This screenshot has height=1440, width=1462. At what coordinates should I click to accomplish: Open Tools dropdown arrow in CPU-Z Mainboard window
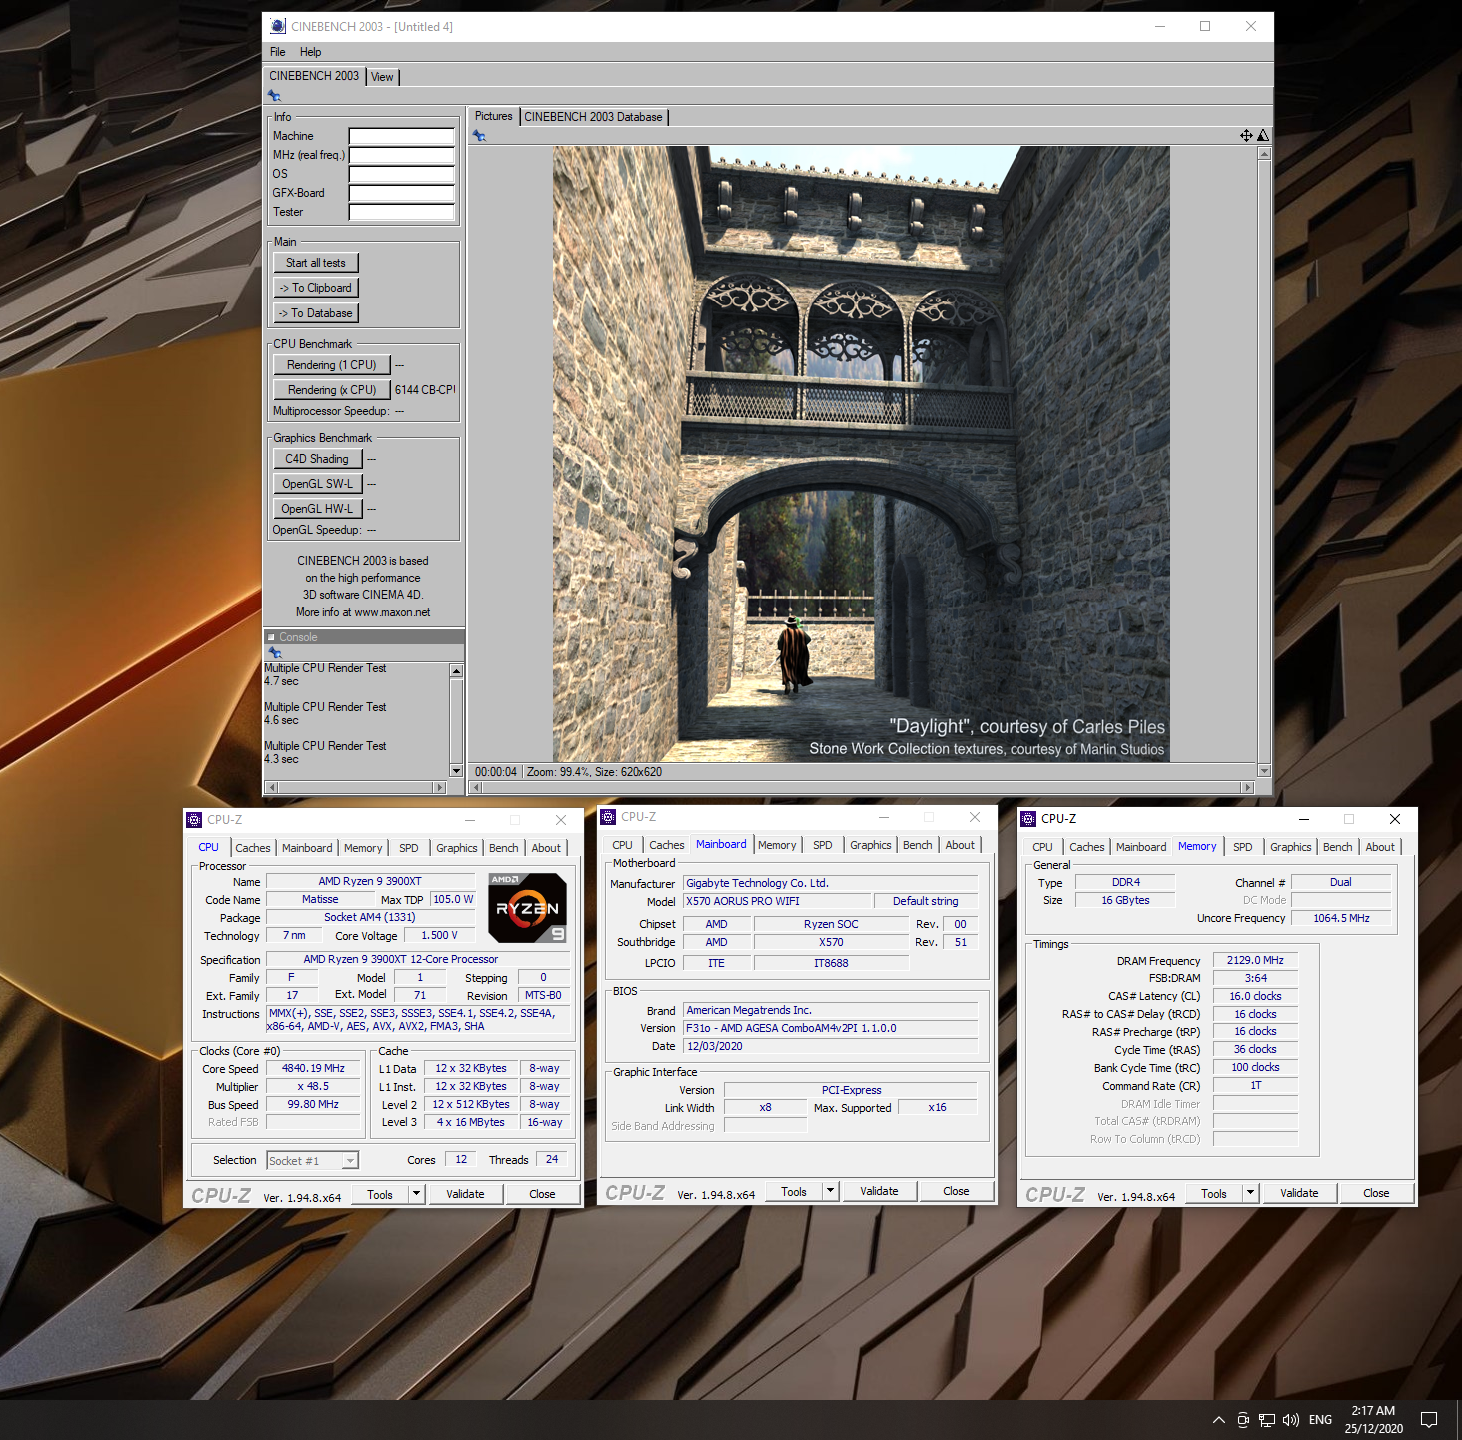pyautogui.click(x=831, y=1191)
